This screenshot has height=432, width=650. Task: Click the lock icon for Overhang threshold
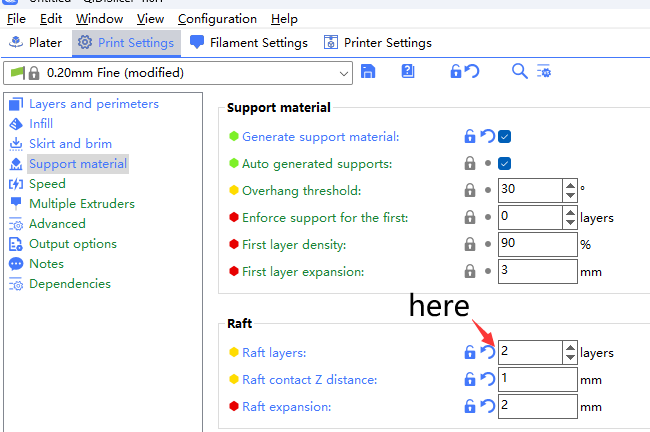(x=469, y=190)
